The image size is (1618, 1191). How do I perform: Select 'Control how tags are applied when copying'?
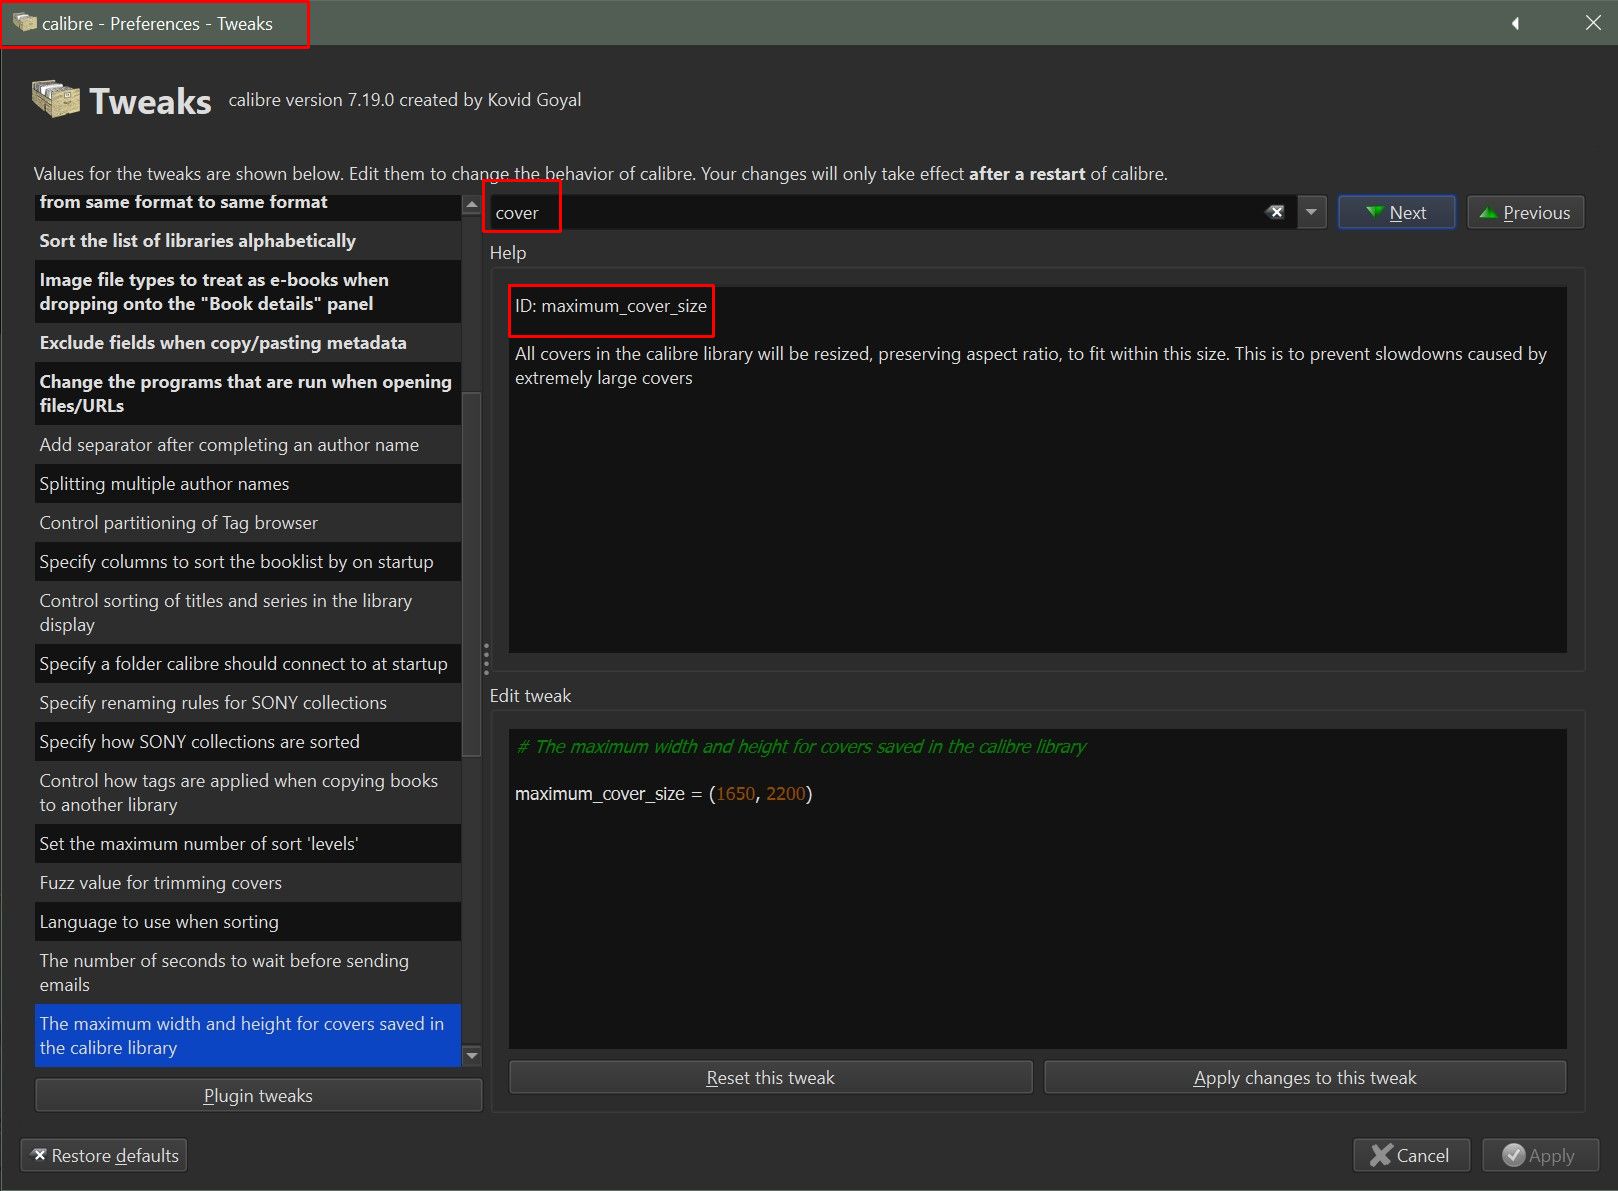(248, 793)
